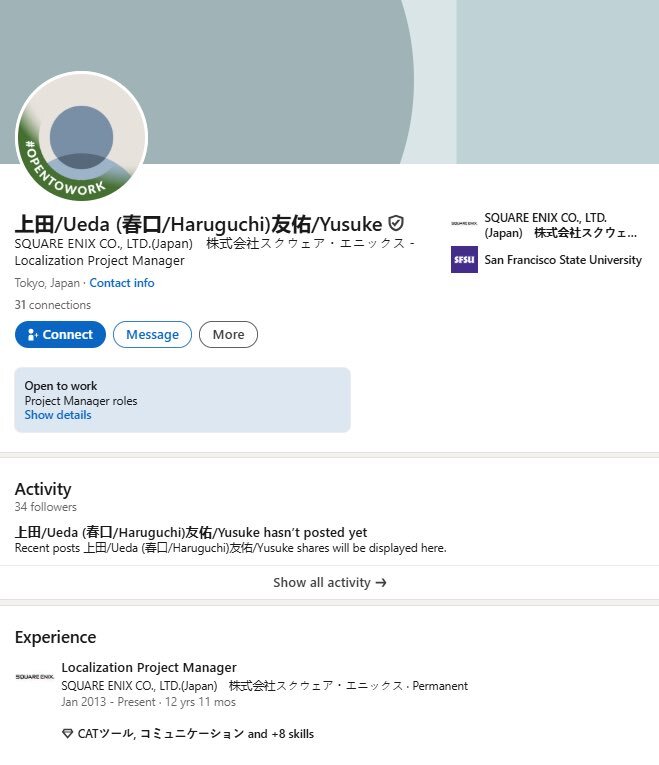The height and width of the screenshot is (765, 659).
Task: View the 31 connections list
Action: tap(52, 305)
